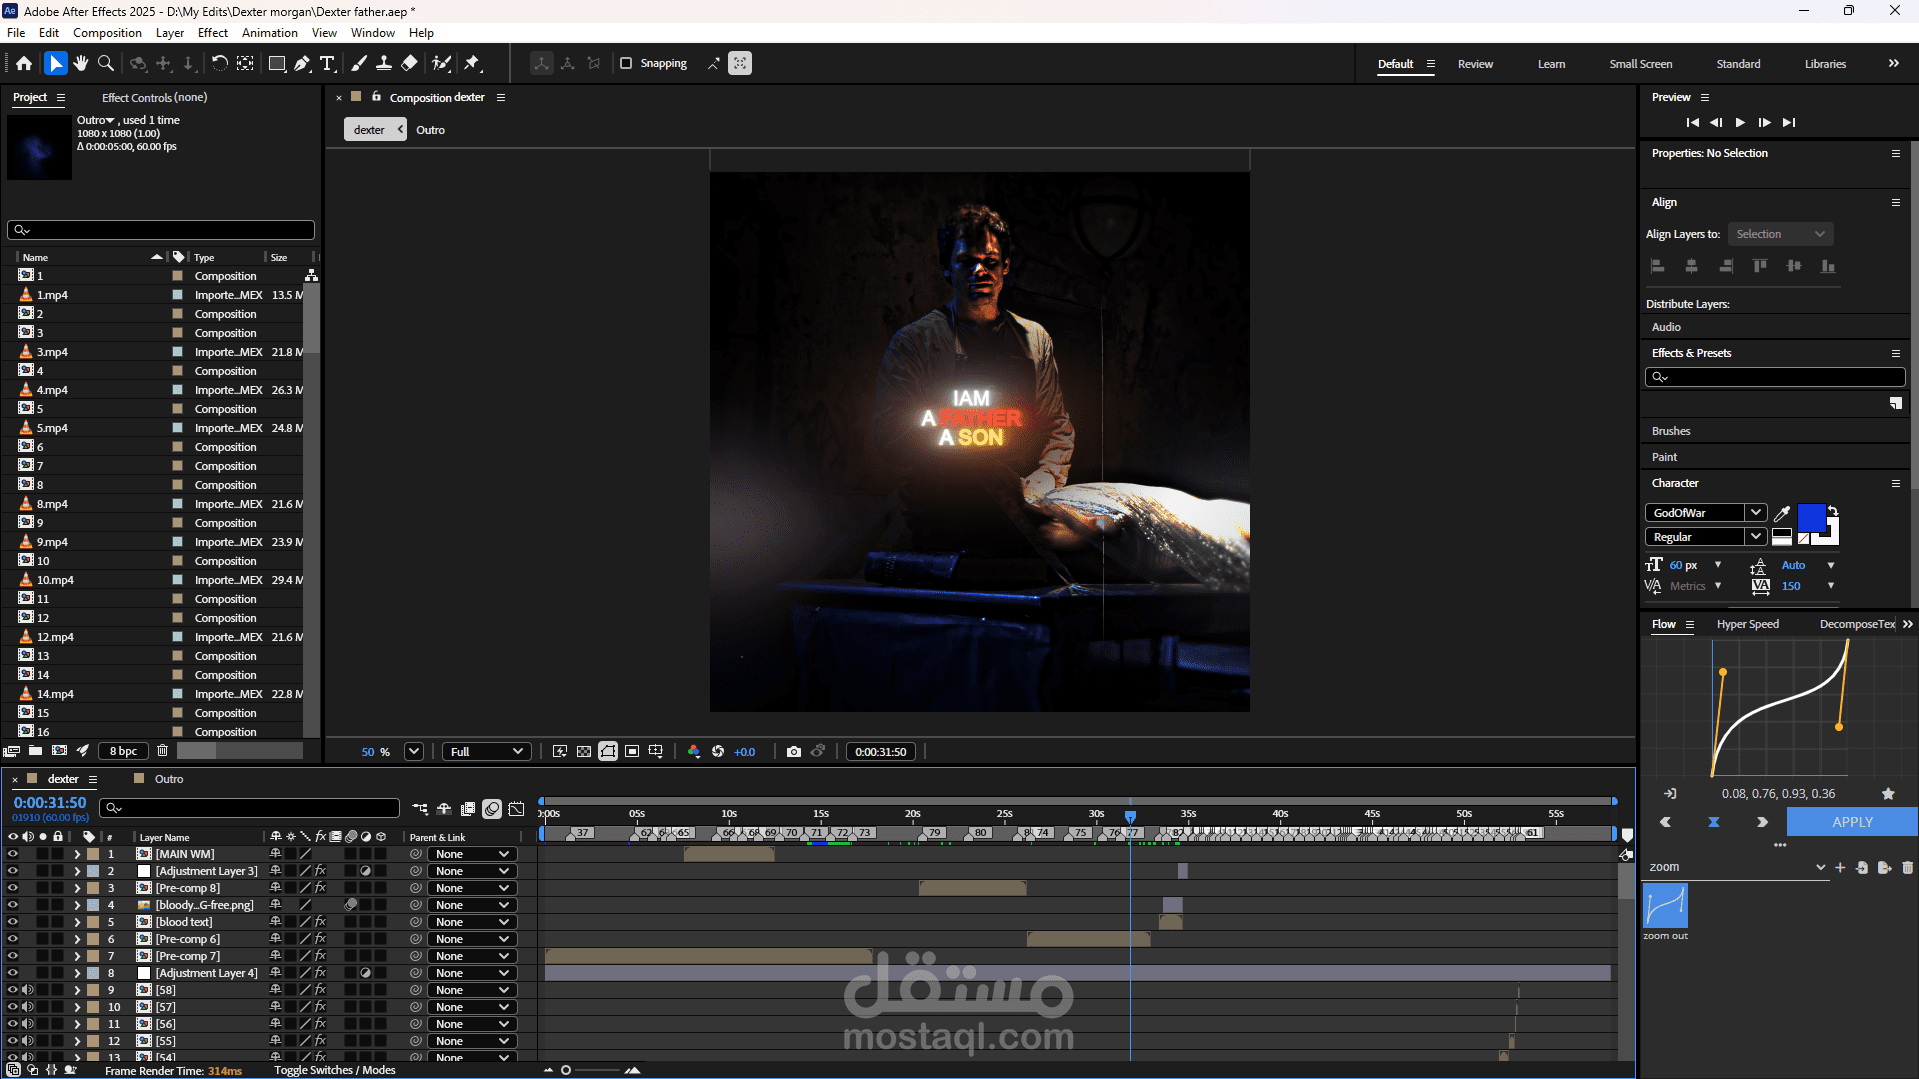Open the GodOfWar font family dropdown
This screenshot has height=1079, width=1919.
pos(1755,513)
